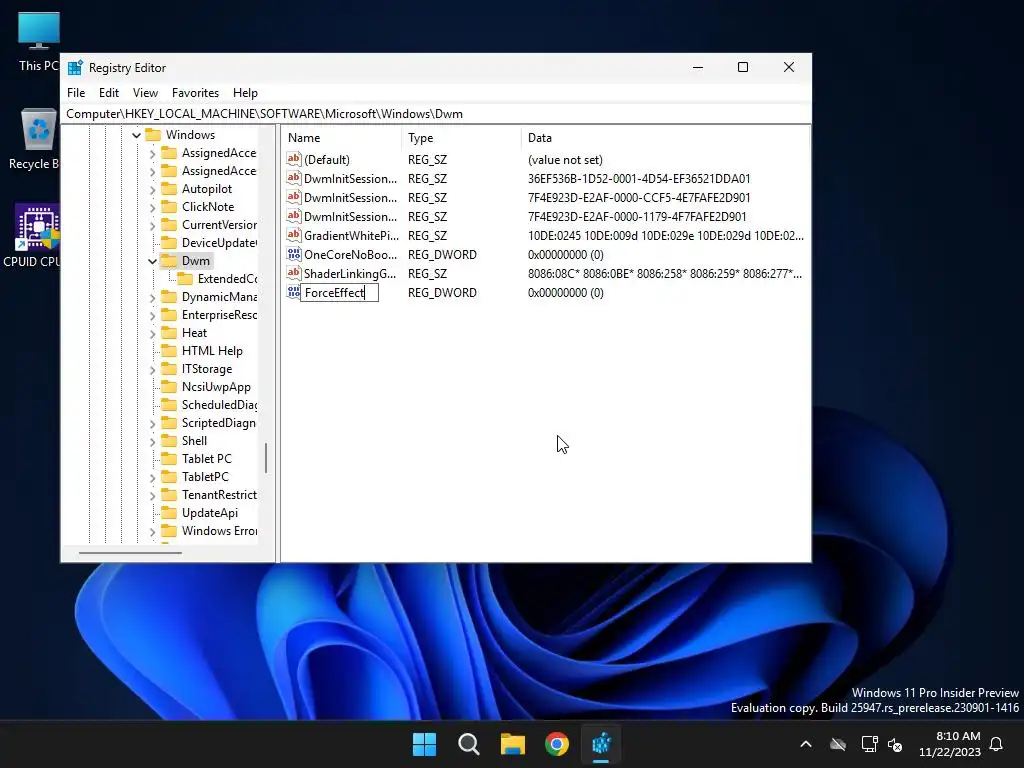Click the (Default) string value icon
1024x768 pixels.
pyautogui.click(x=294, y=159)
